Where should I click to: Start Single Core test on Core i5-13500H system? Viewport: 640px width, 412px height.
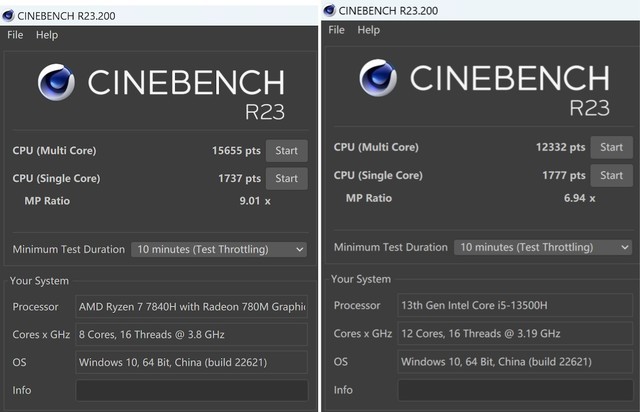point(611,176)
